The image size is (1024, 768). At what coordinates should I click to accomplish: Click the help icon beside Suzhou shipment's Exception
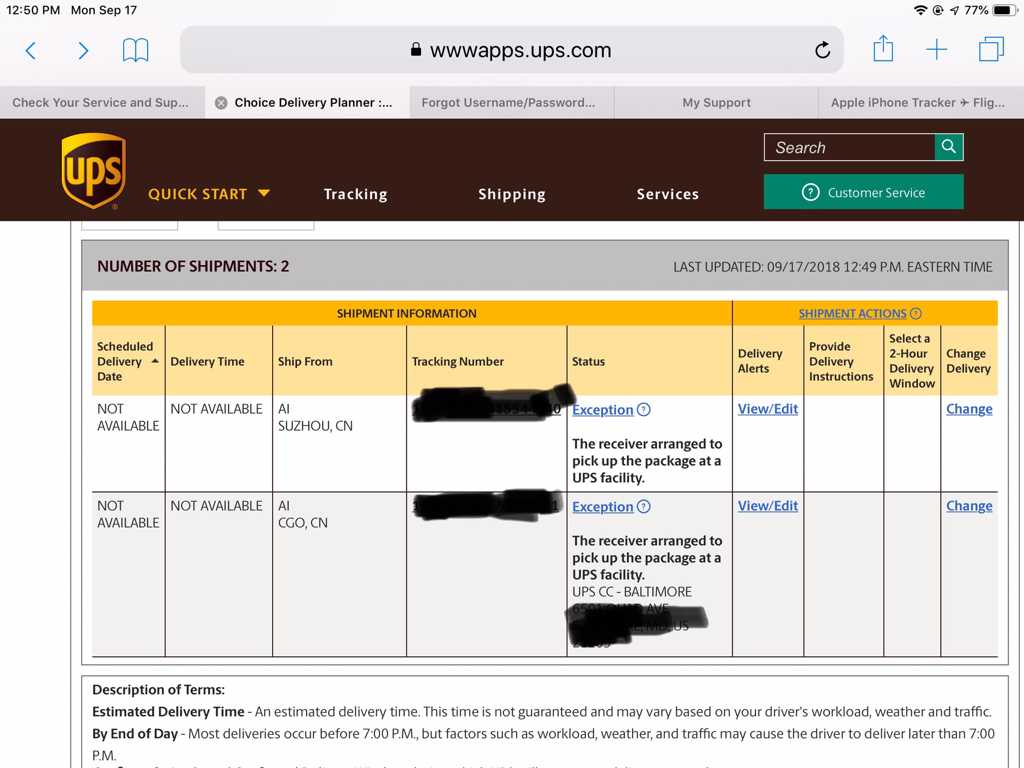643,409
